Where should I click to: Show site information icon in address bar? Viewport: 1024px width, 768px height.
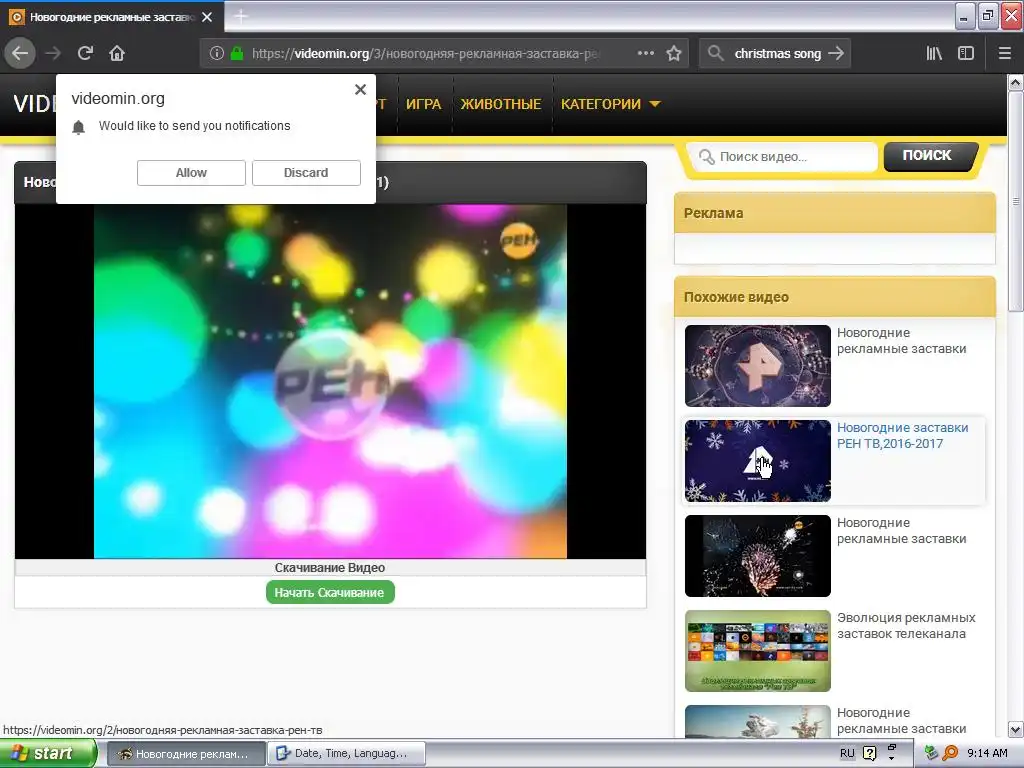[217, 54]
